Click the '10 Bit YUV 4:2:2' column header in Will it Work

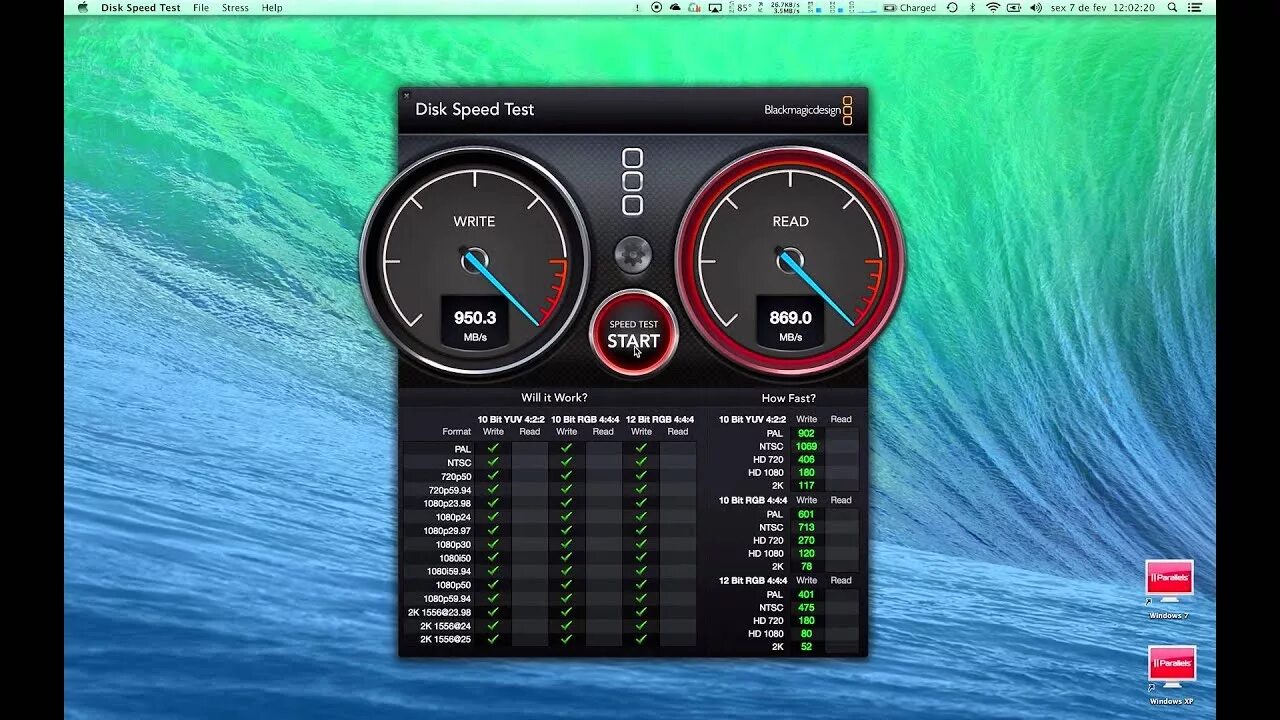pos(511,419)
